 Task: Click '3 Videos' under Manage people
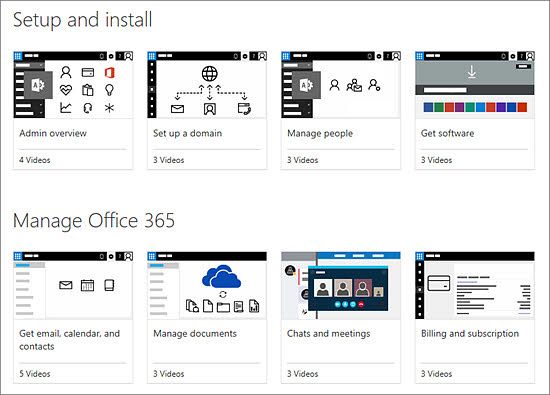302,160
